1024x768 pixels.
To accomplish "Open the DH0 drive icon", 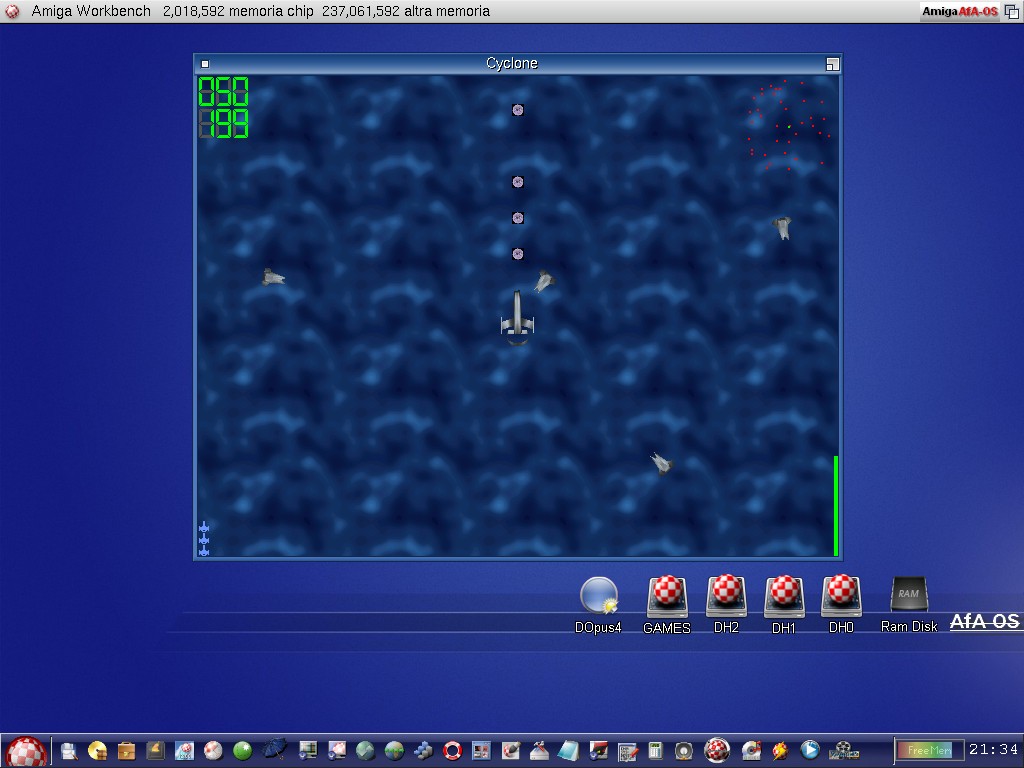I will 841,596.
